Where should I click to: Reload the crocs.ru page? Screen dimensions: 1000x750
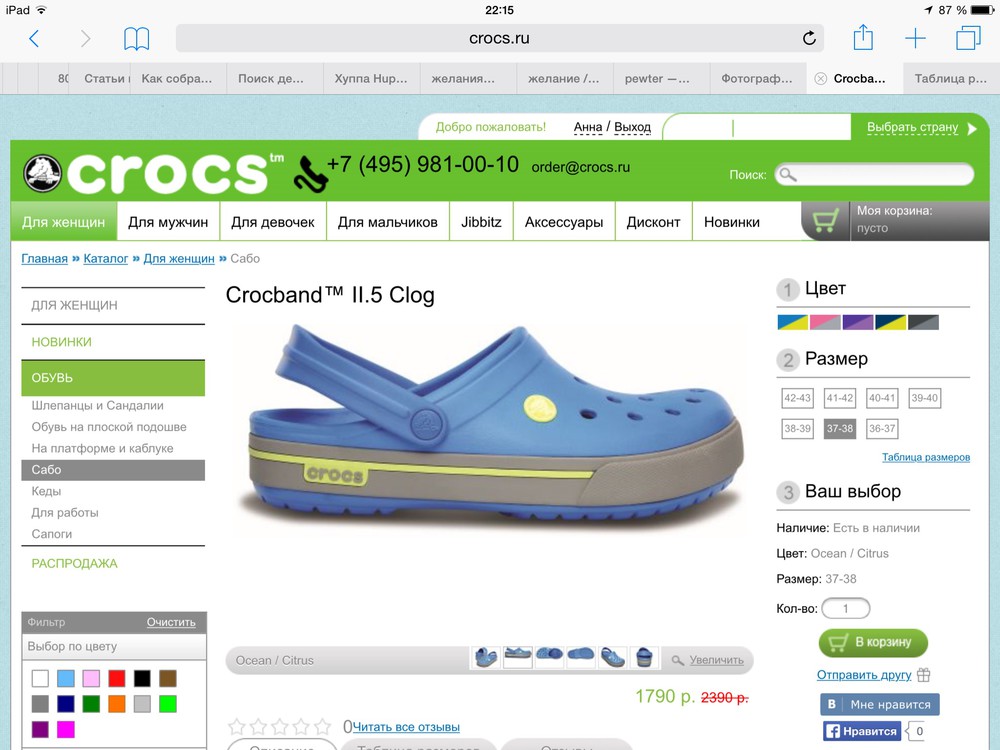809,38
